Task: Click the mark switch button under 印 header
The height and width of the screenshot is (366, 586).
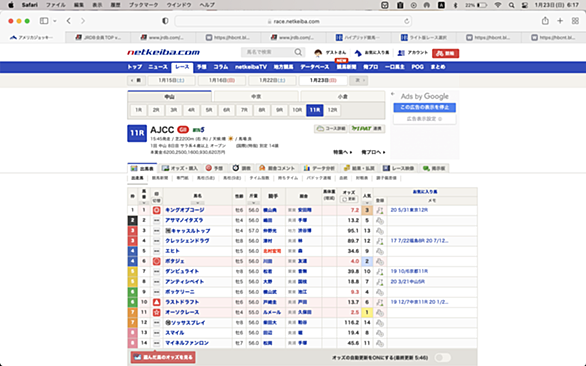Action: coord(156,201)
